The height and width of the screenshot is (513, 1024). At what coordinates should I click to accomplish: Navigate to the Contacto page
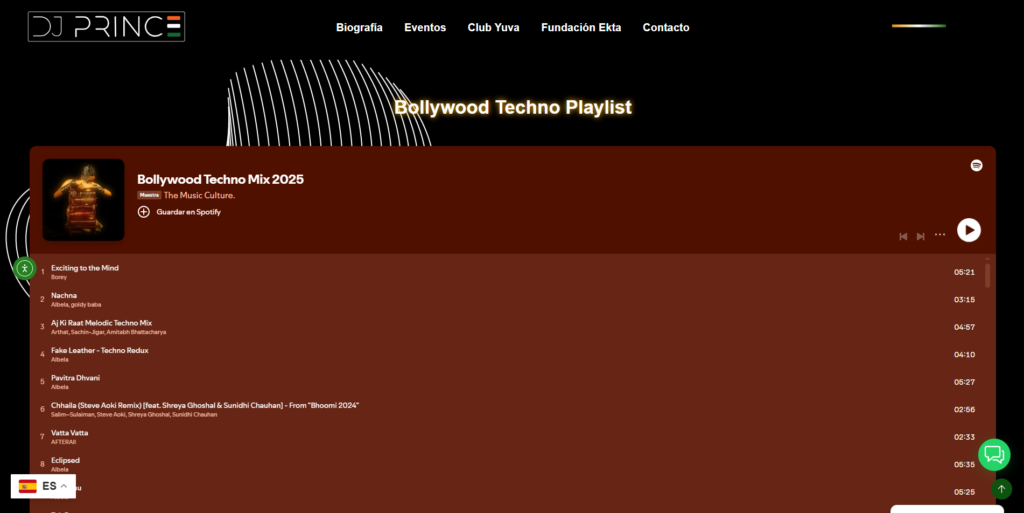(x=665, y=27)
